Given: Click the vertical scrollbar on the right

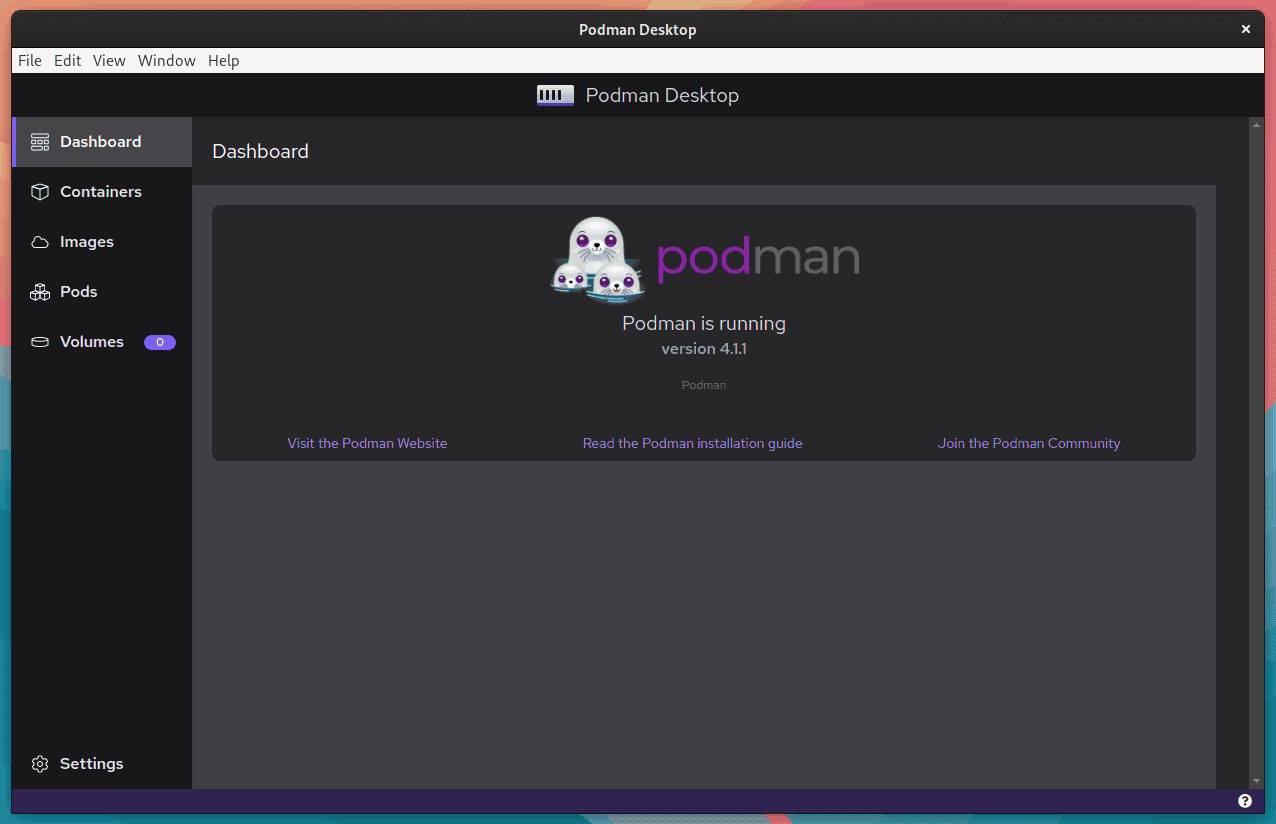Looking at the screenshot, I should coord(1257,450).
